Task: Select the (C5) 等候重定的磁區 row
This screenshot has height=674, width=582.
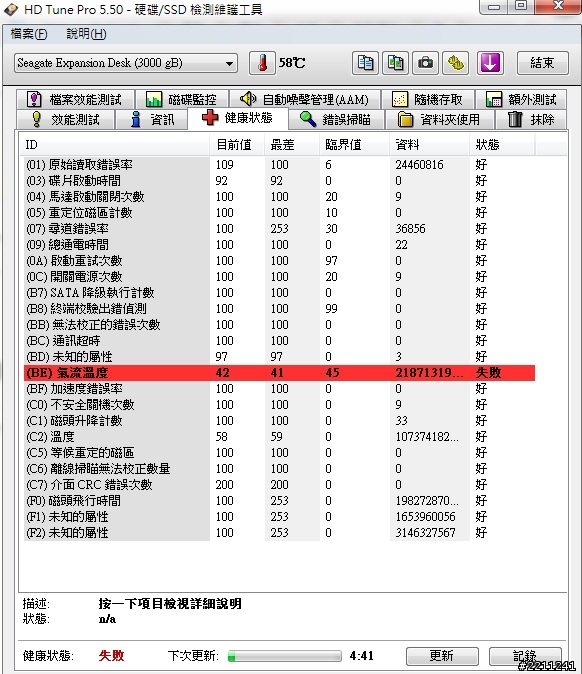Action: (x=279, y=453)
